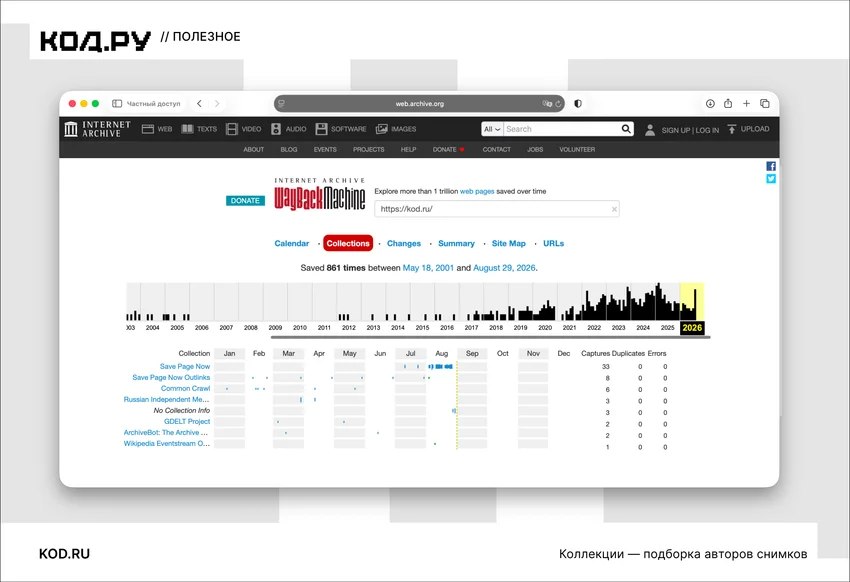
Task: Click the Internet Archive search field
Action: point(562,129)
